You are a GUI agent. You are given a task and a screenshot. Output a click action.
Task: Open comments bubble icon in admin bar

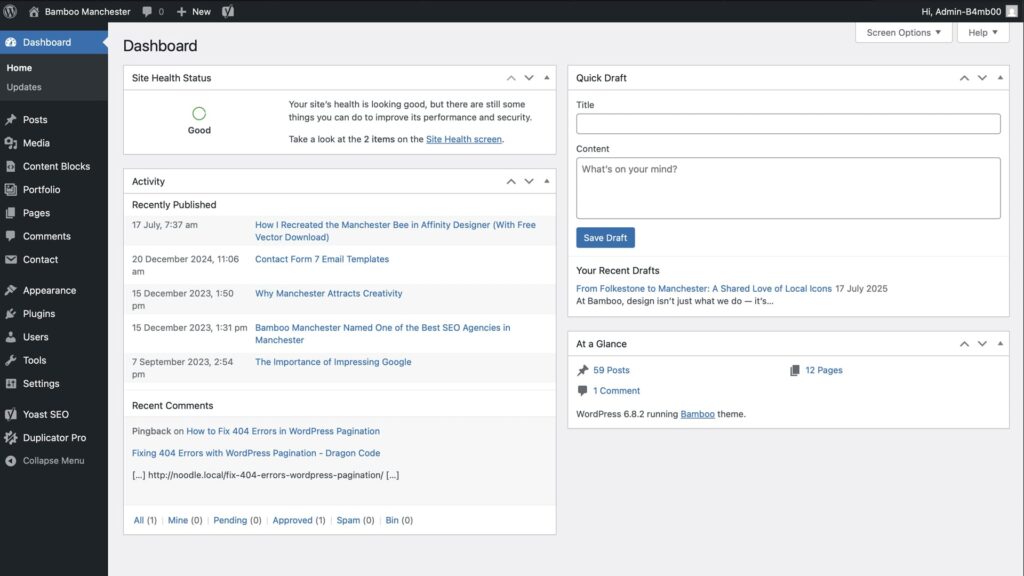147,11
